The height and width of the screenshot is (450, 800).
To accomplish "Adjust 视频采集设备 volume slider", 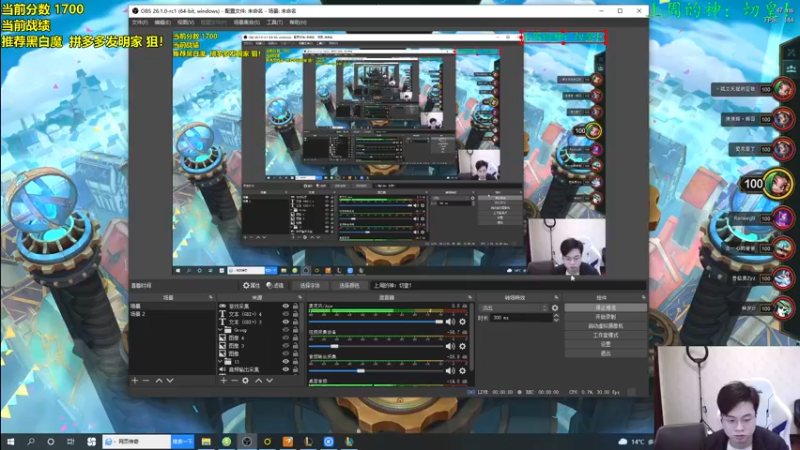I will (376, 346).
